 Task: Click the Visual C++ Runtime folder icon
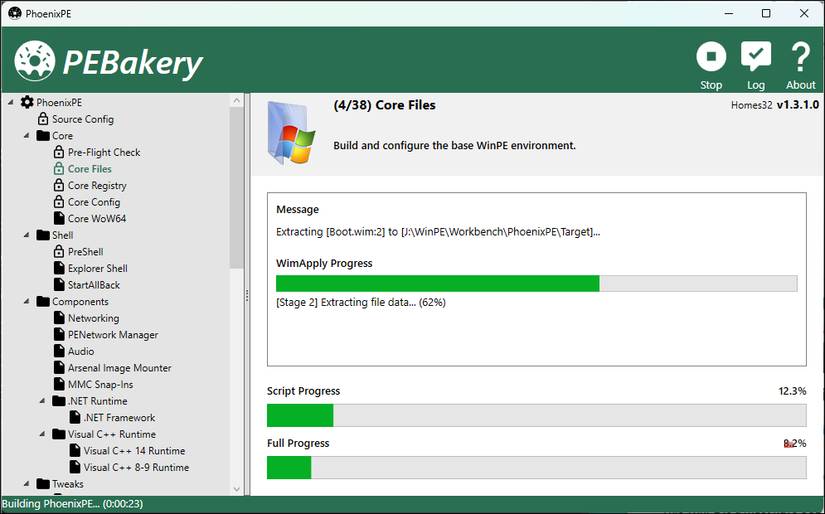pyautogui.click(x=59, y=434)
